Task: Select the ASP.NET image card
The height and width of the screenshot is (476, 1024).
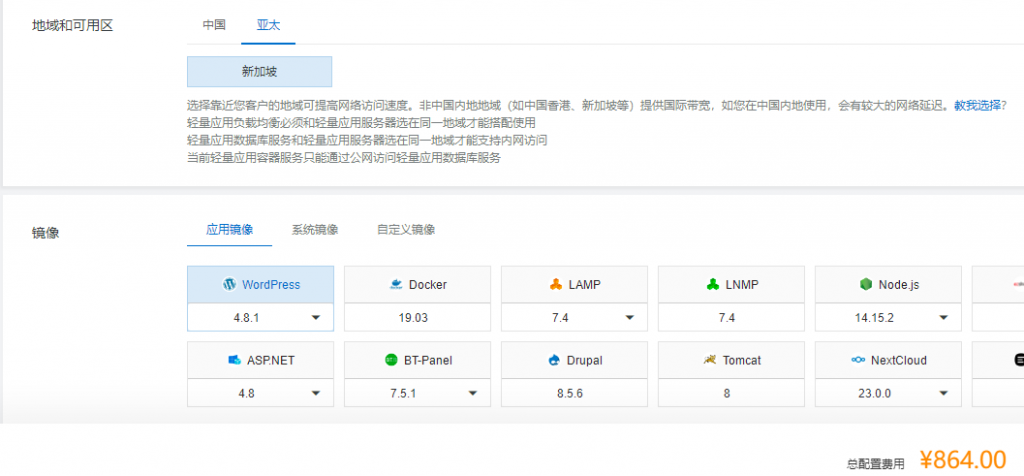Action: (261, 360)
